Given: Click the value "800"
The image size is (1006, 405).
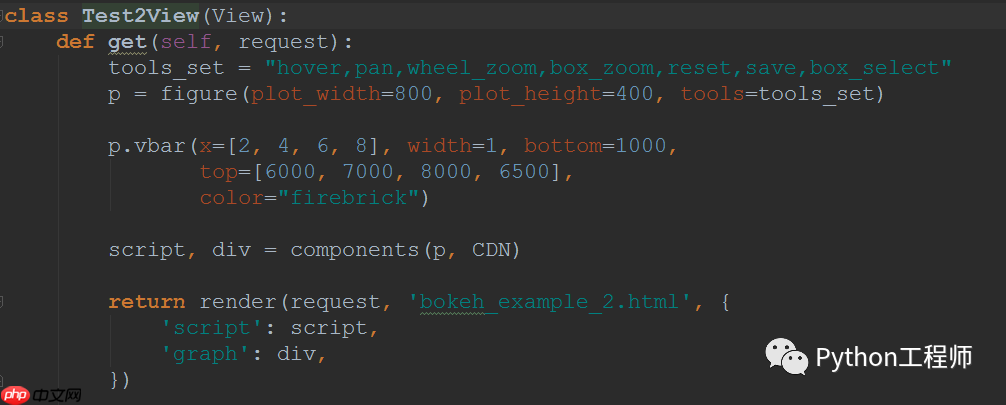Looking at the screenshot, I should [413, 94].
